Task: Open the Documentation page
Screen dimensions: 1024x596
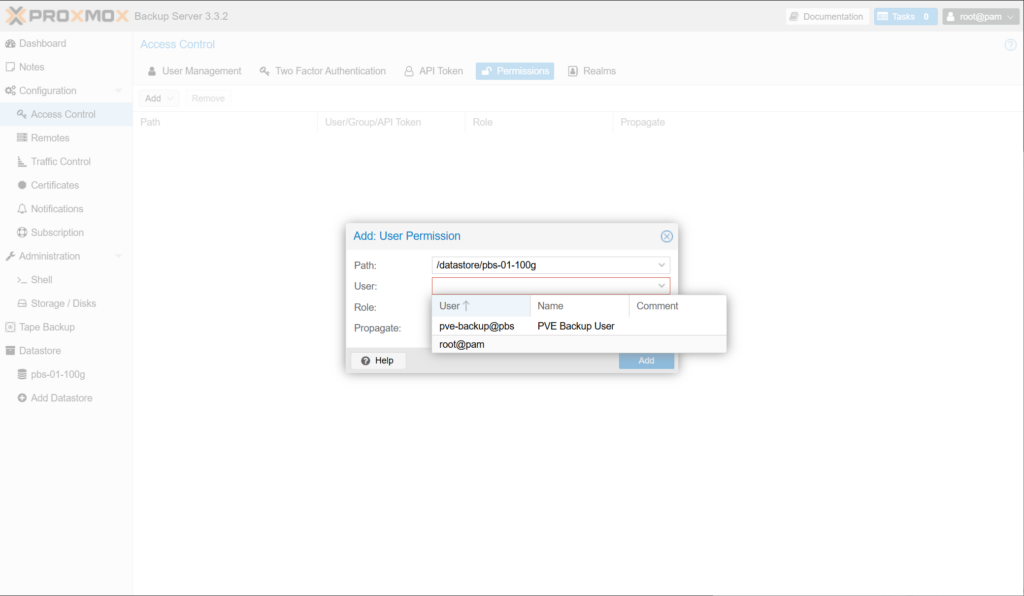Action: pyautogui.click(x=825, y=17)
